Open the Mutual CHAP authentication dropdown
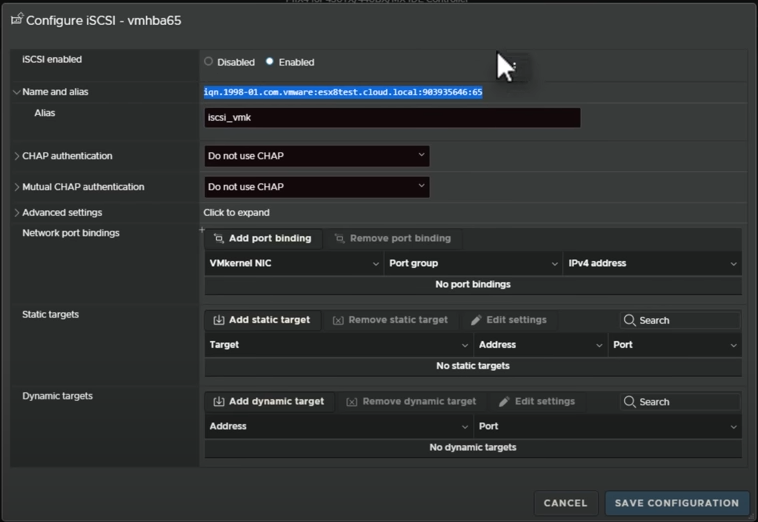This screenshot has width=758, height=522. pyautogui.click(x=317, y=187)
